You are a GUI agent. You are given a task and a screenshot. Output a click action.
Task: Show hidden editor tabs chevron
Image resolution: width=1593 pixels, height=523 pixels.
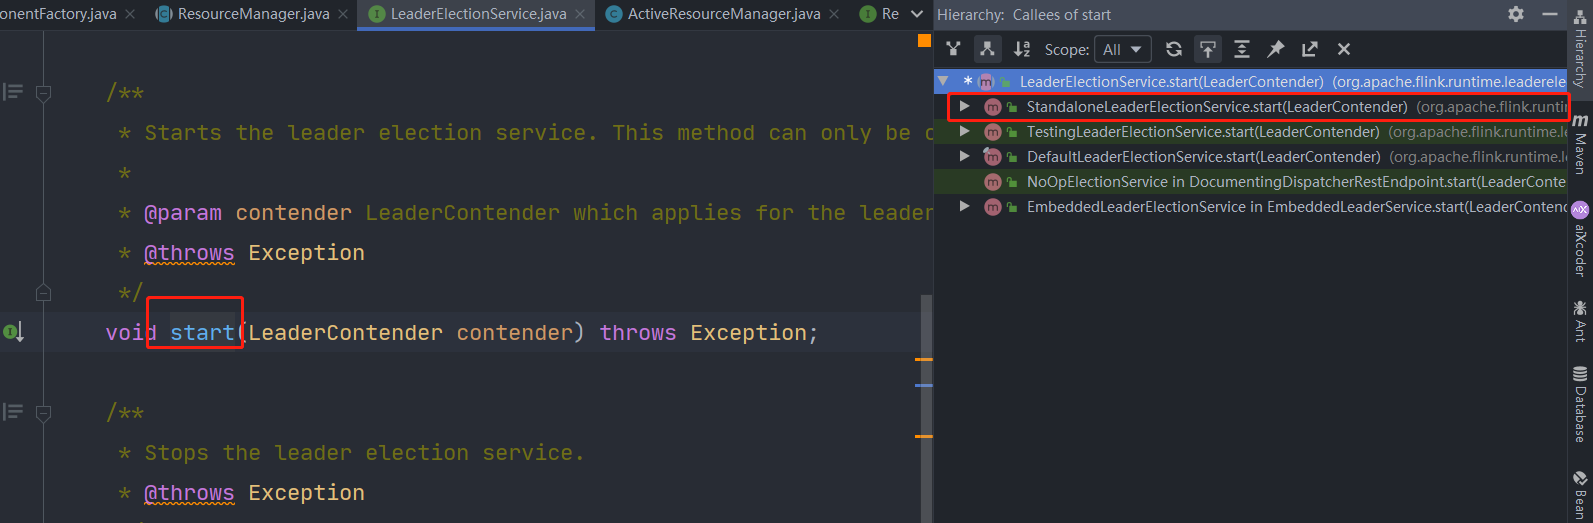coord(917,14)
